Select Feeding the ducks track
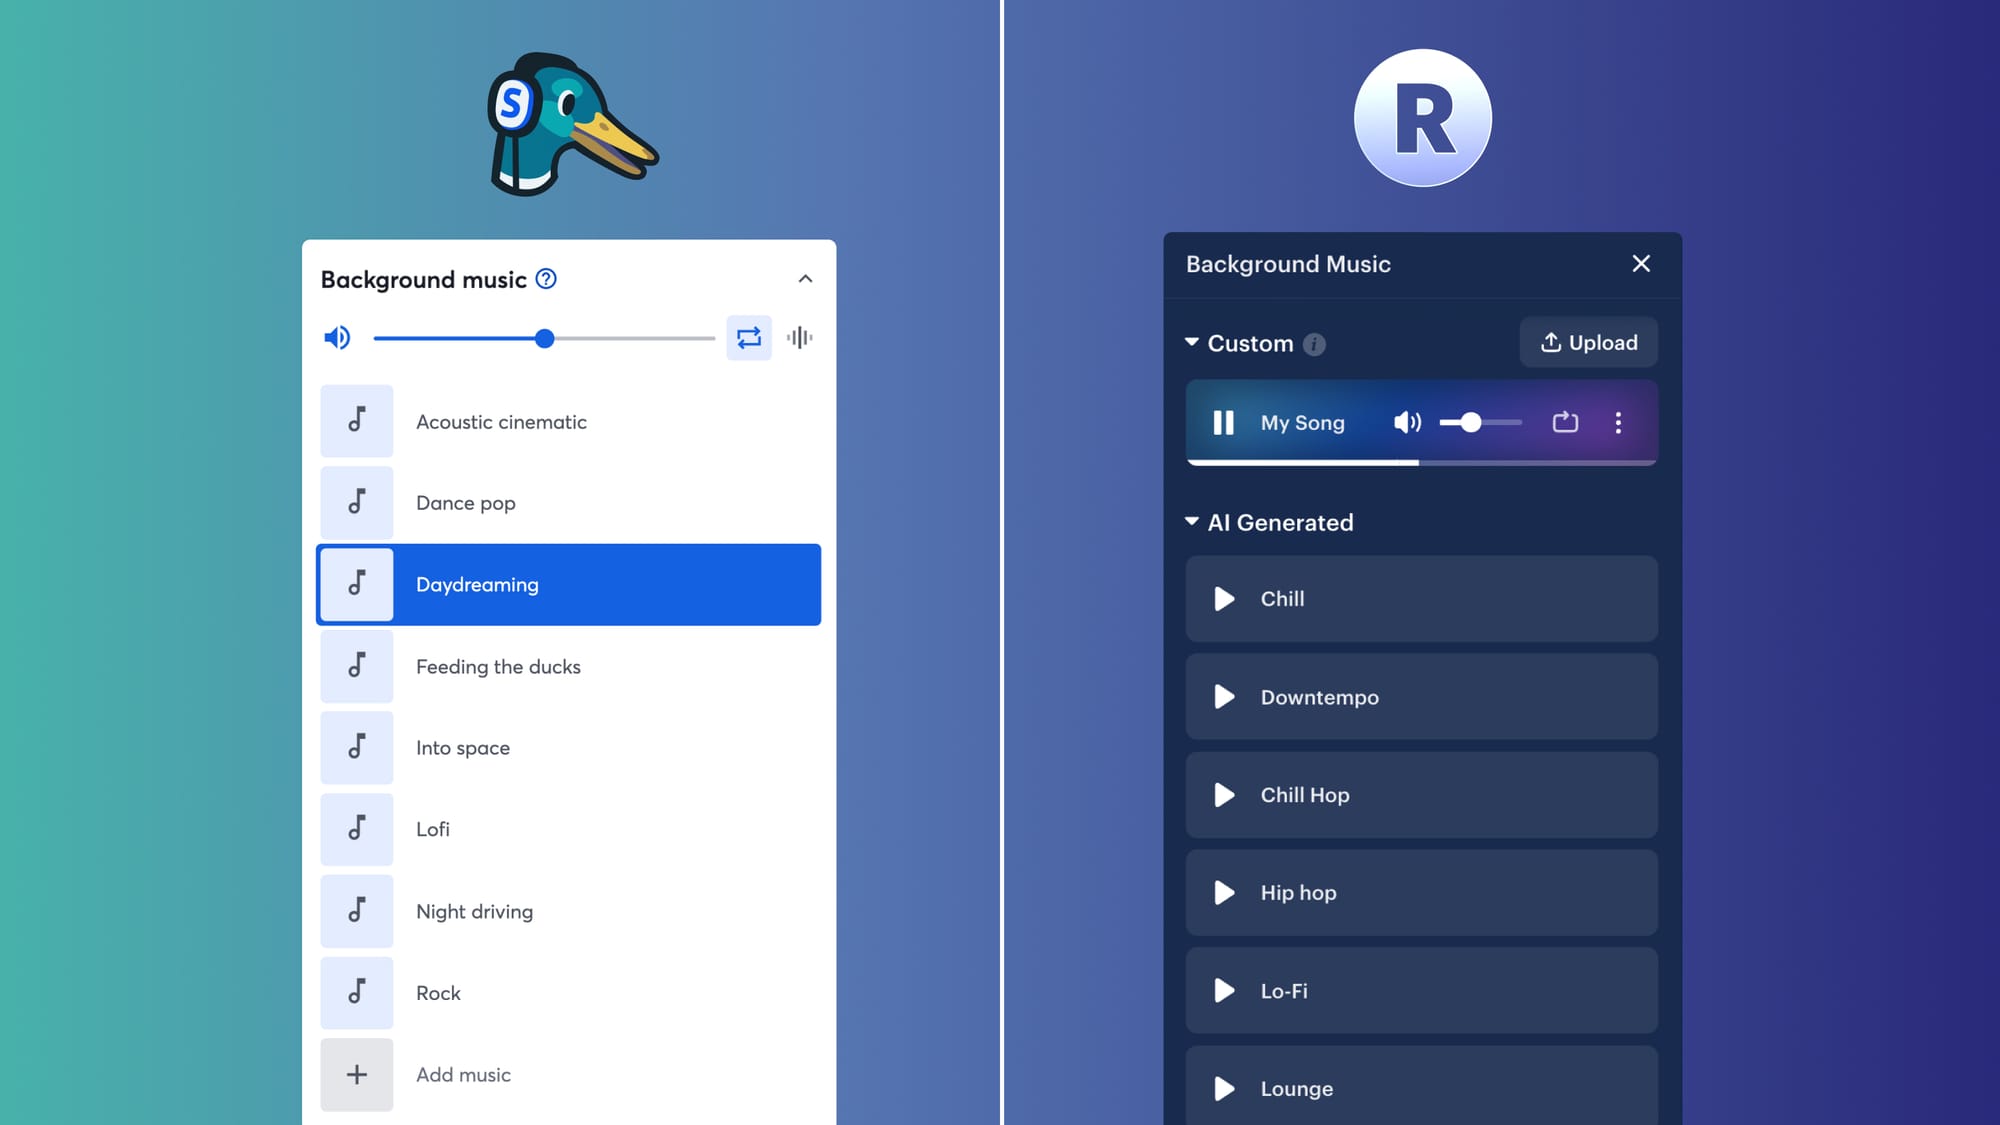Viewport: 2000px width, 1125px height. coord(567,666)
